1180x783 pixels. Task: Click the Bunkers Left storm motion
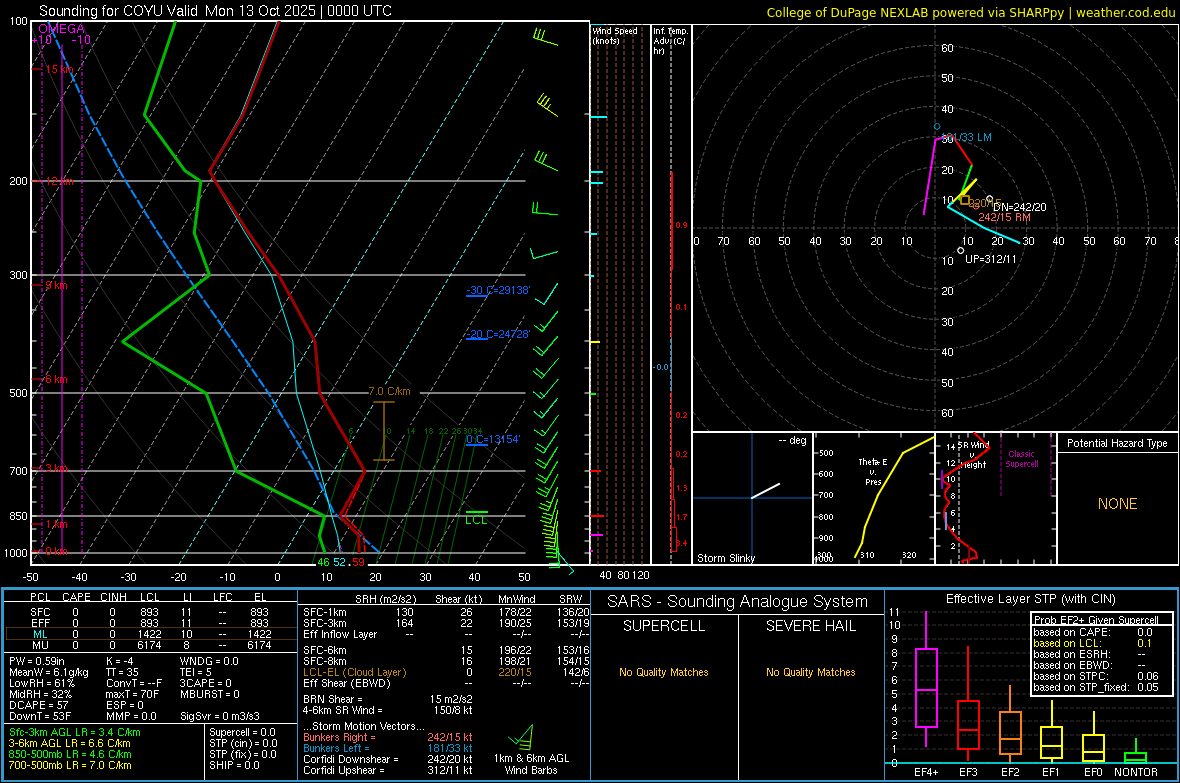point(388,748)
